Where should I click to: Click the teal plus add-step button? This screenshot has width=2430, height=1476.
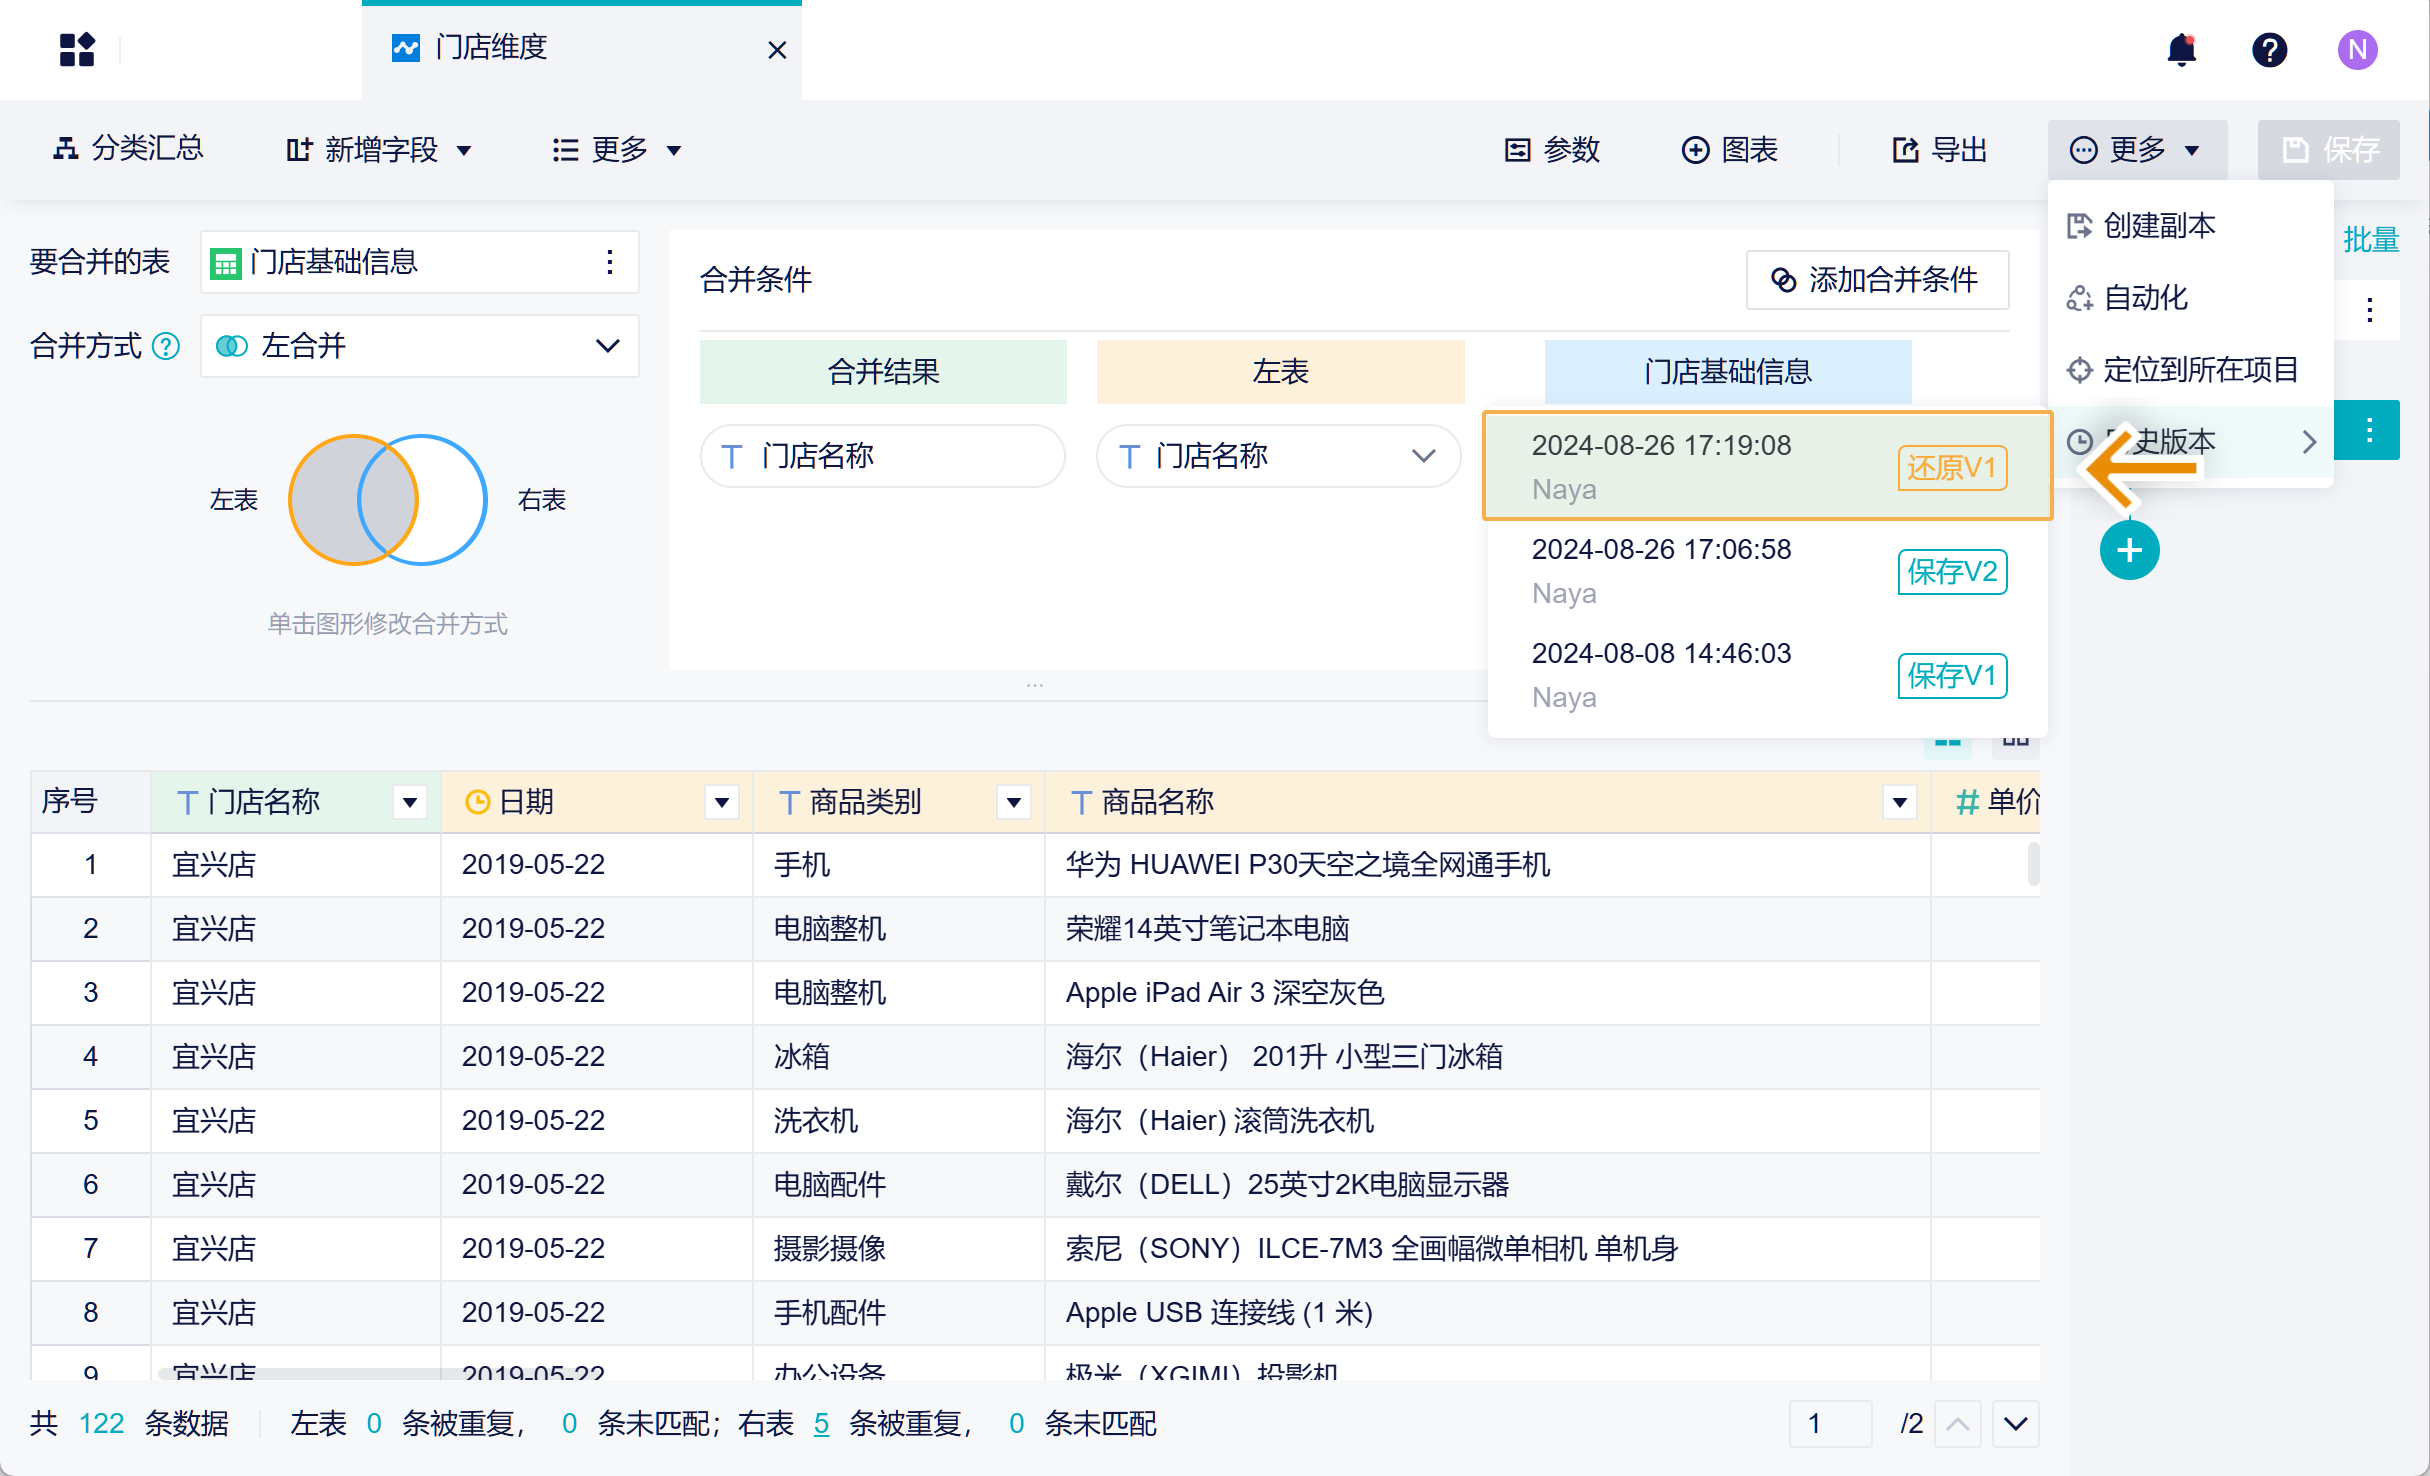2129,550
